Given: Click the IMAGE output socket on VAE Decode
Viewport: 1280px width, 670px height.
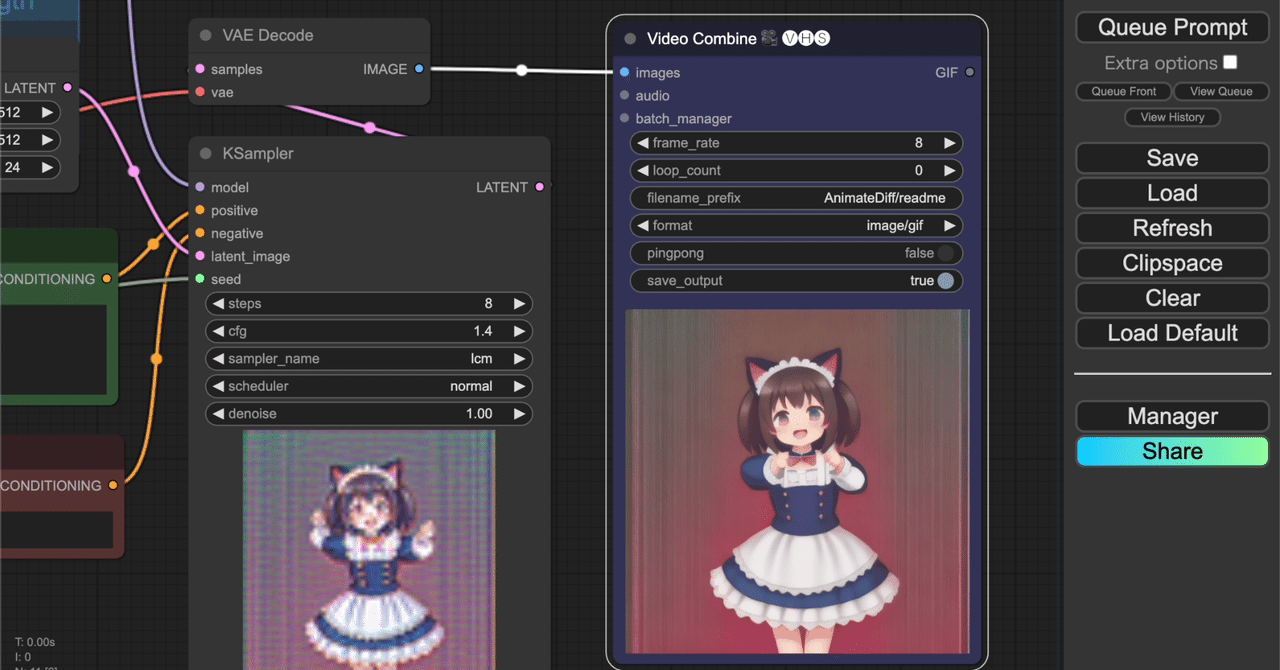Looking at the screenshot, I should point(418,69).
